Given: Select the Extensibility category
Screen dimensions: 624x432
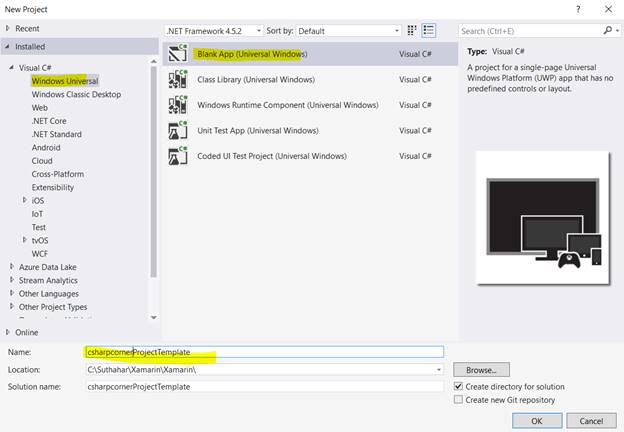Looking at the screenshot, I should point(53,187).
